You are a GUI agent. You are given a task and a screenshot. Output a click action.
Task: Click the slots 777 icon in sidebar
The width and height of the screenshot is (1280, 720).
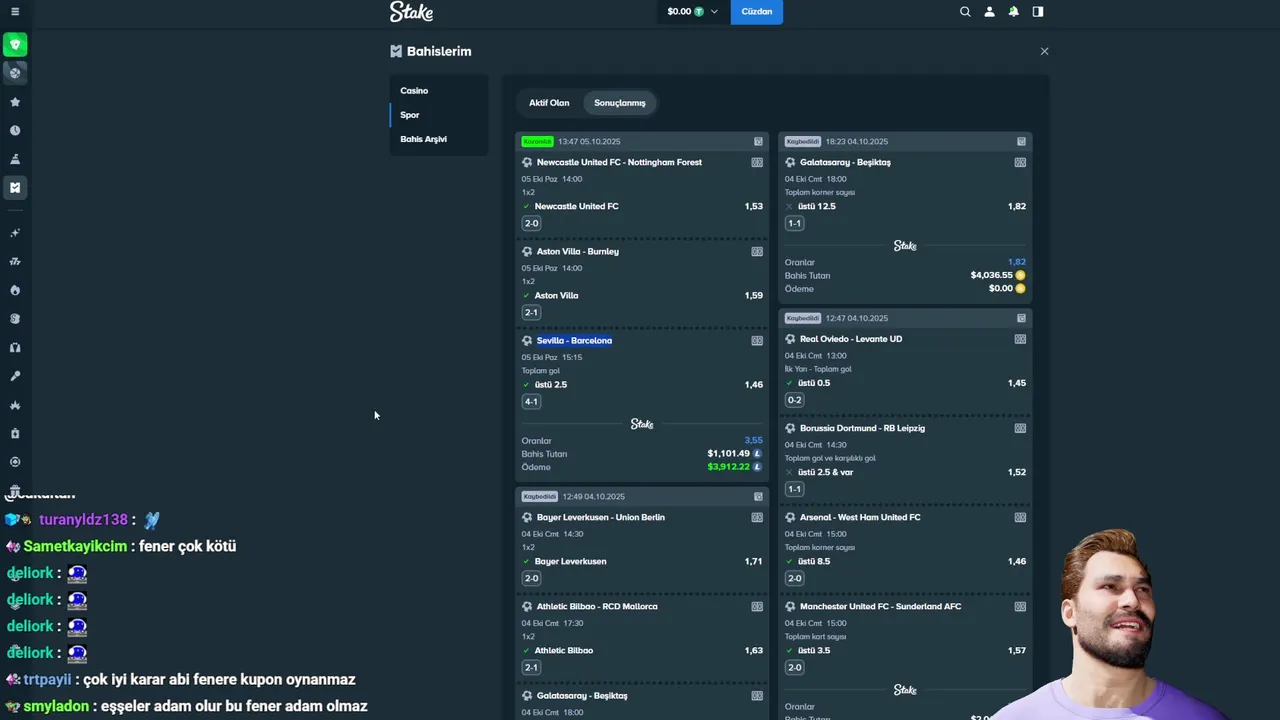point(15,261)
